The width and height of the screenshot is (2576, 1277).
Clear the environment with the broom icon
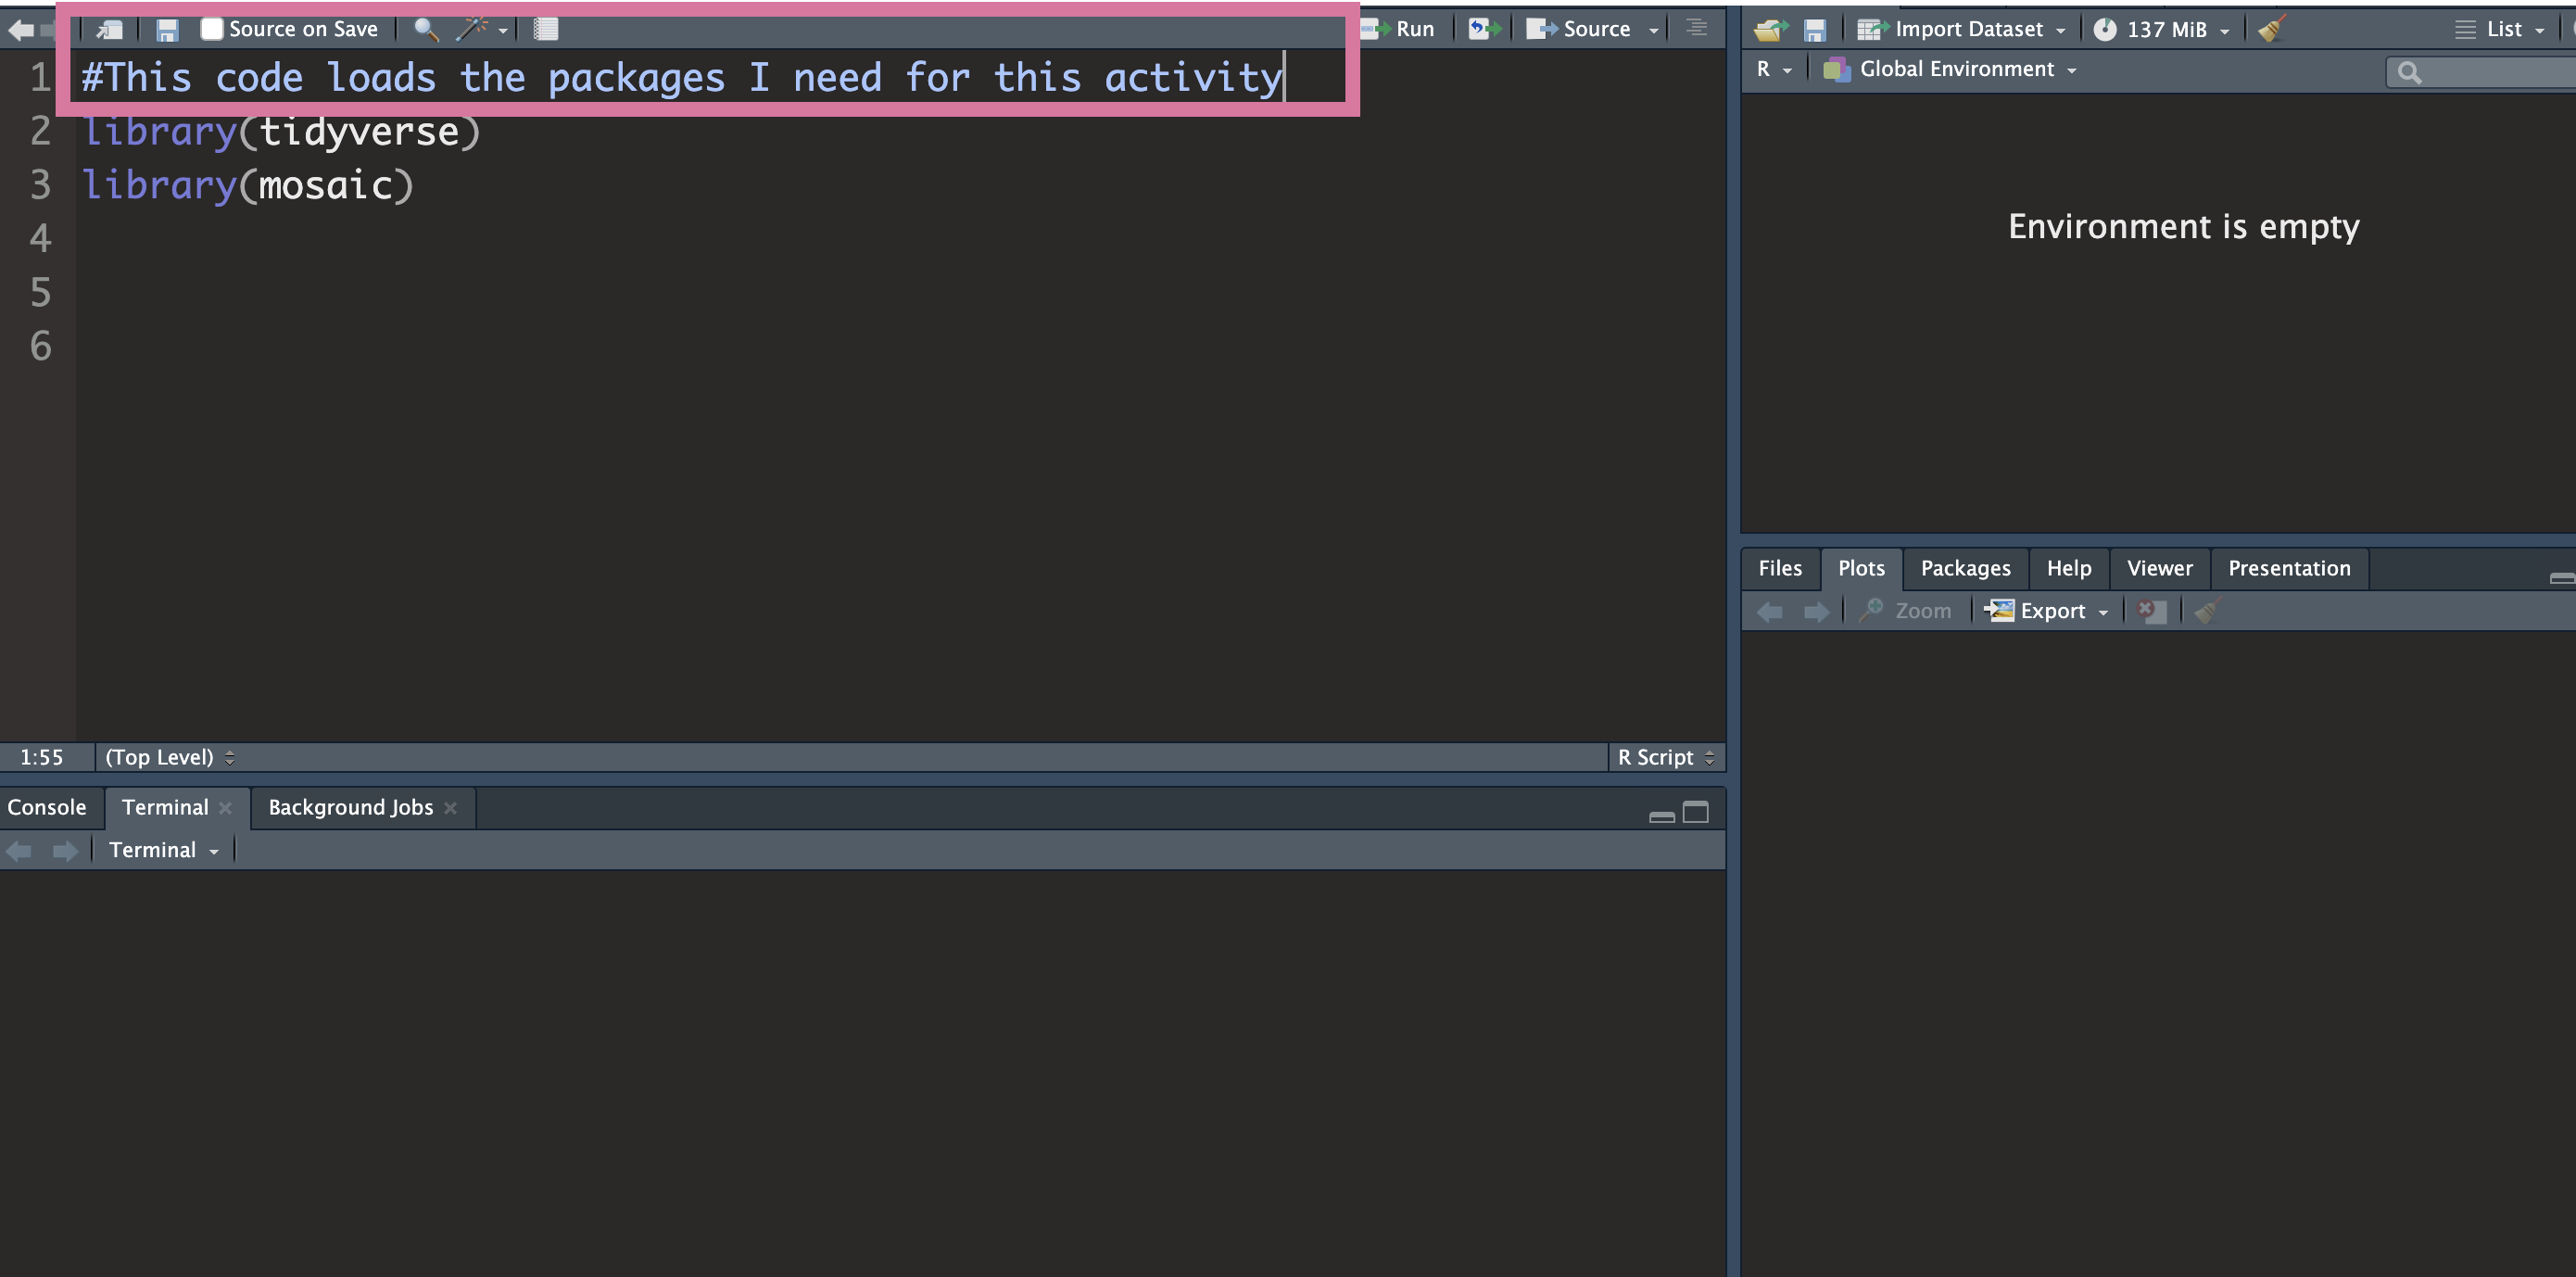click(x=2272, y=29)
